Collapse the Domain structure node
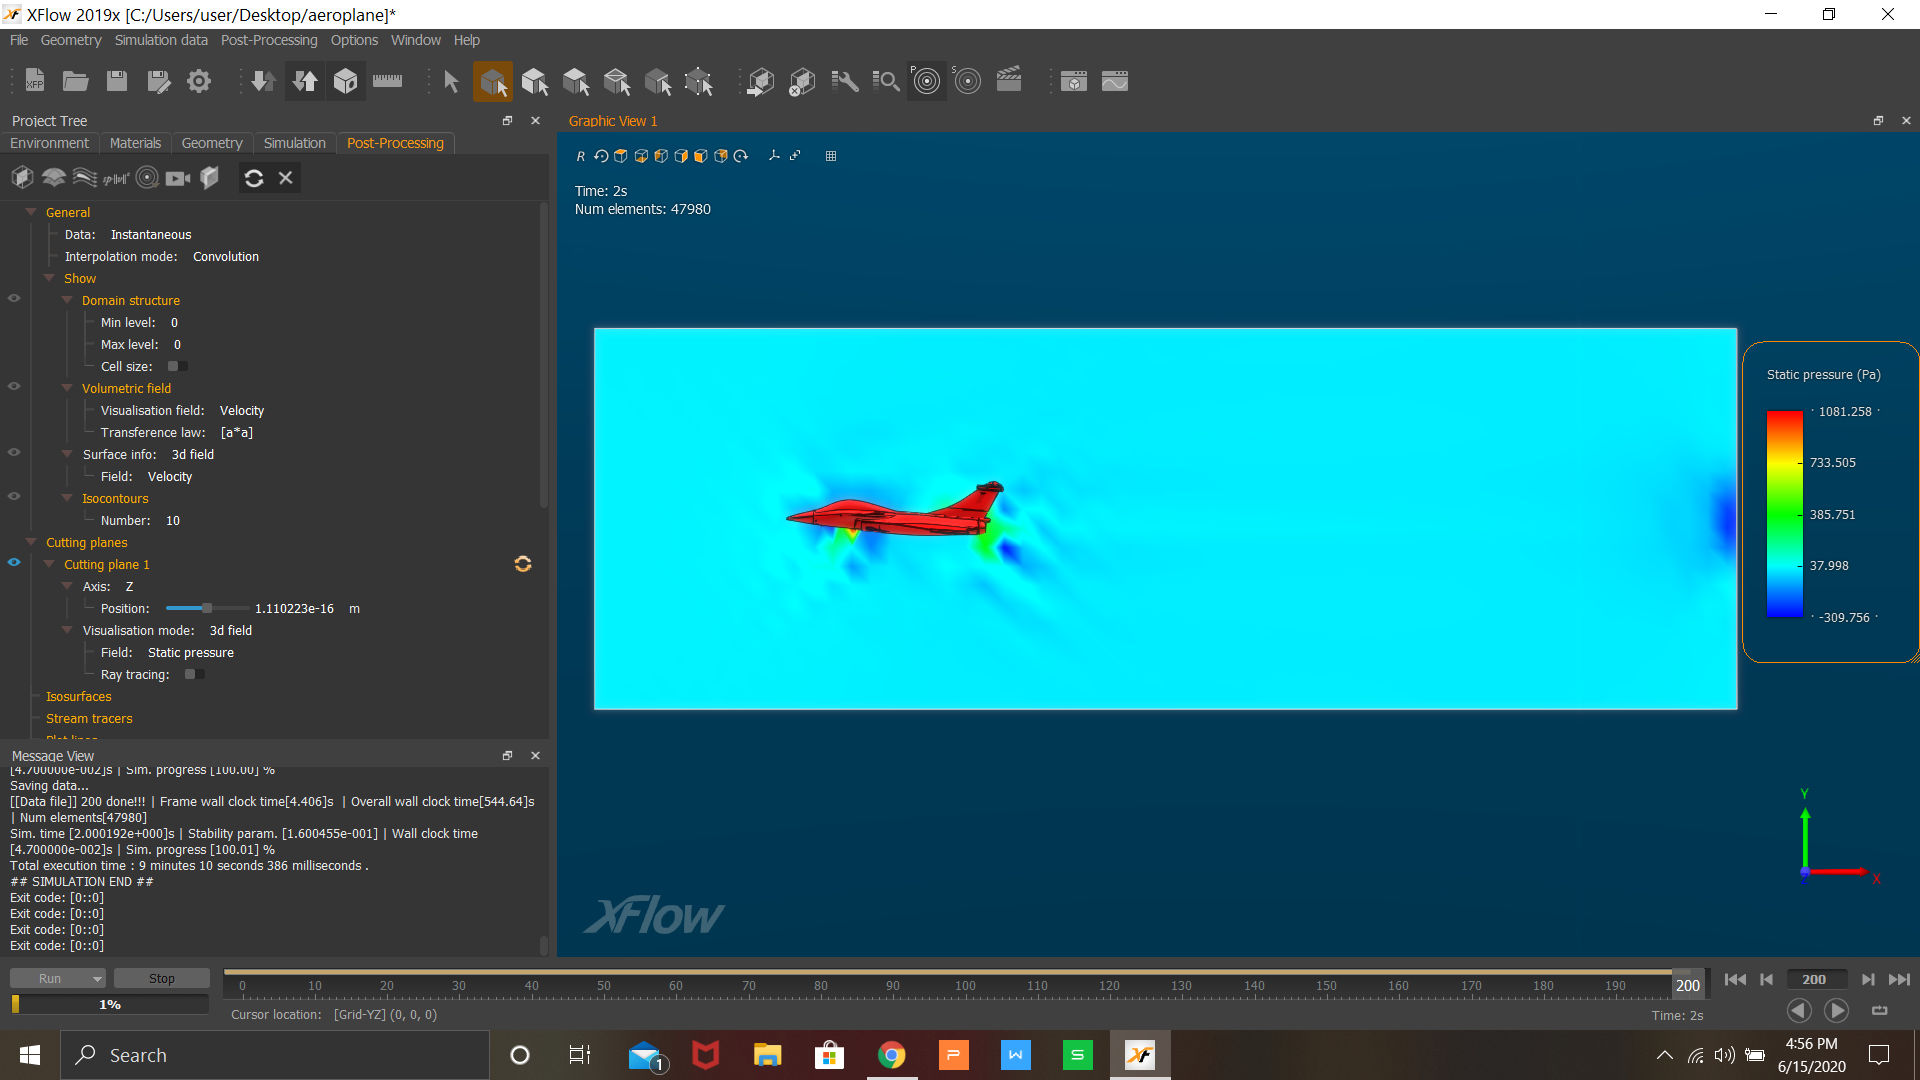The image size is (1920, 1080). pyautogui.click(x=67, y=300)
